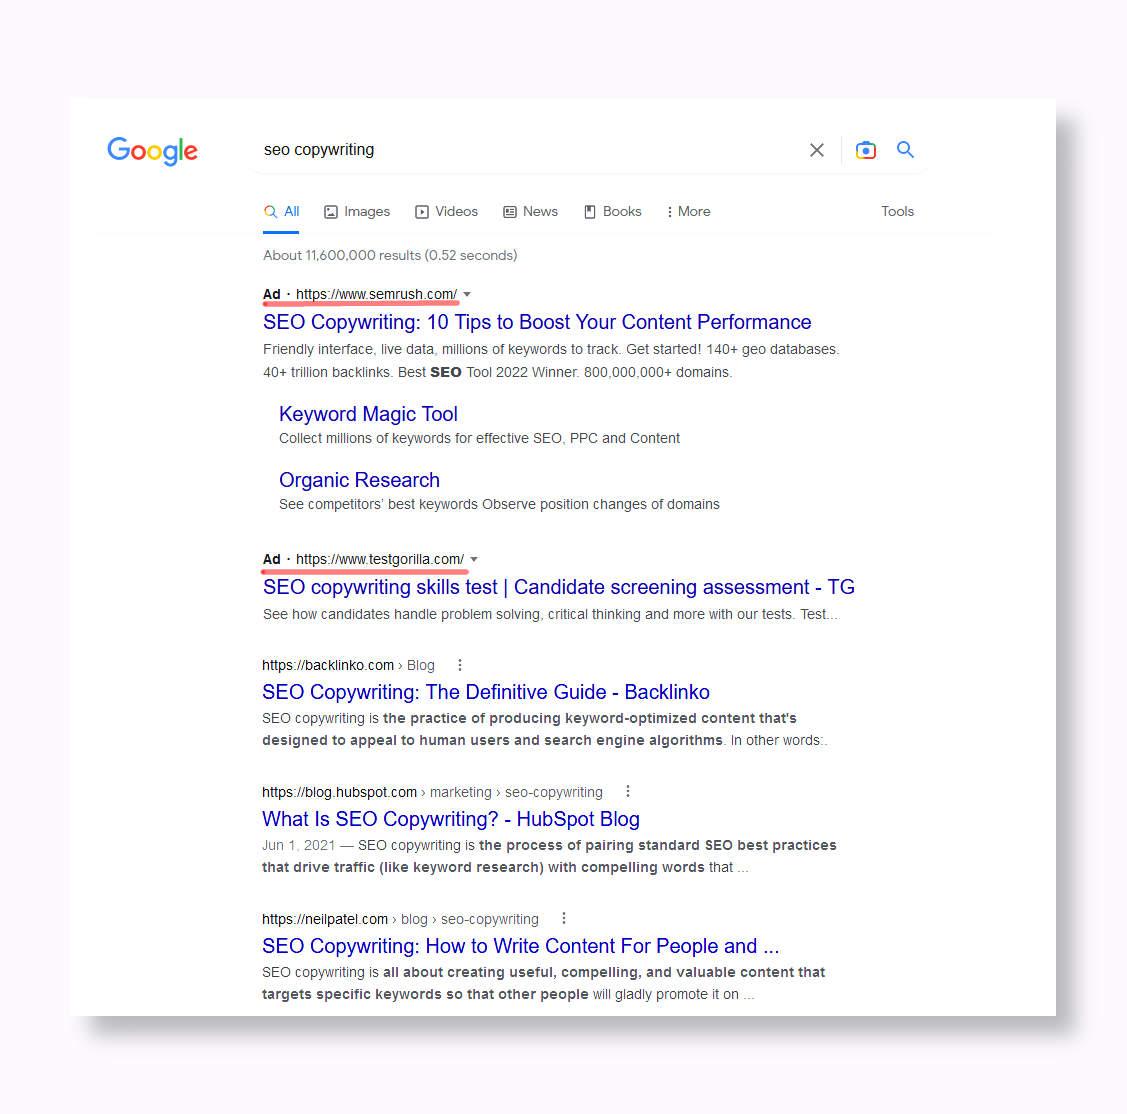Image resolution: width=1127 pixels, height=1114 pixels.
Task: Click the magnifier icon in the All tab
Action: [x=270, y=212]
